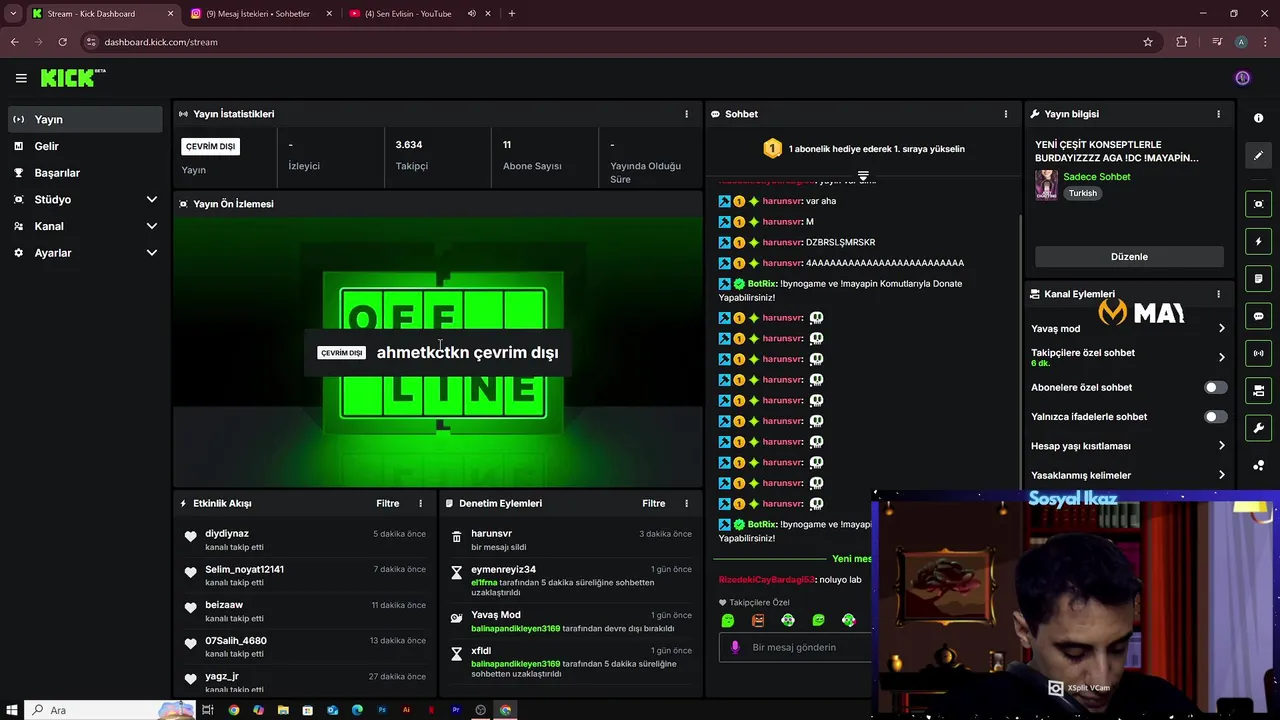Image resolution: width=1280 pixels, height=720 pixels.
Task: Click the pencil edit icon in right sidebar
Action: [x=1258, y=155]
